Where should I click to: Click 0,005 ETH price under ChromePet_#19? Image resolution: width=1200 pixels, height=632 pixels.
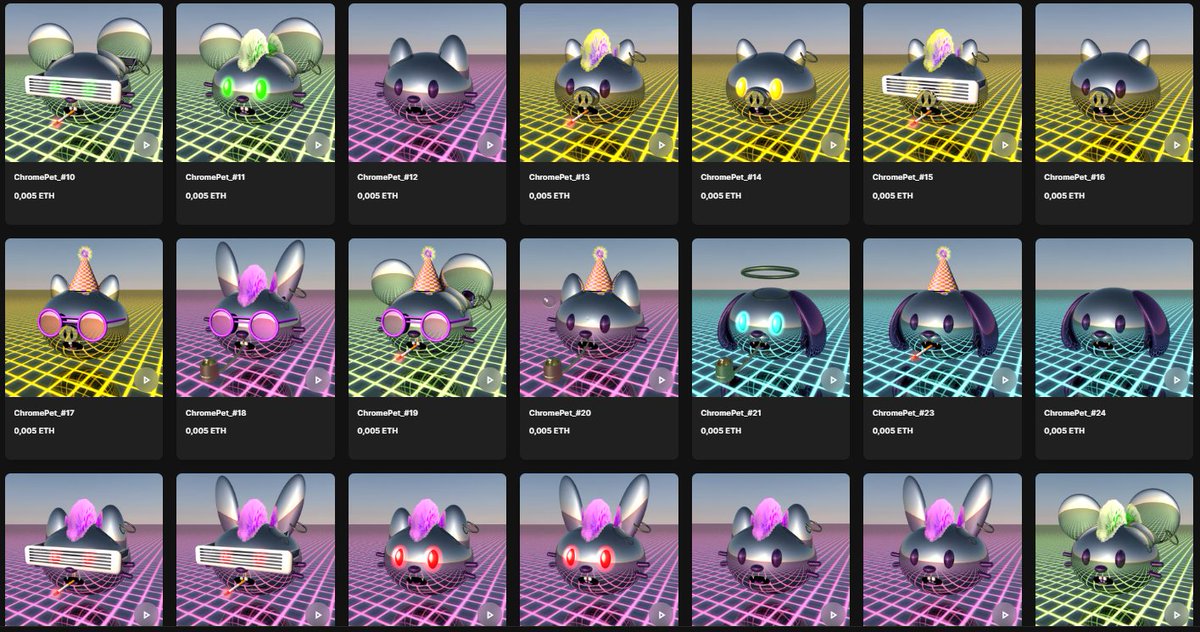click(378, 431)
